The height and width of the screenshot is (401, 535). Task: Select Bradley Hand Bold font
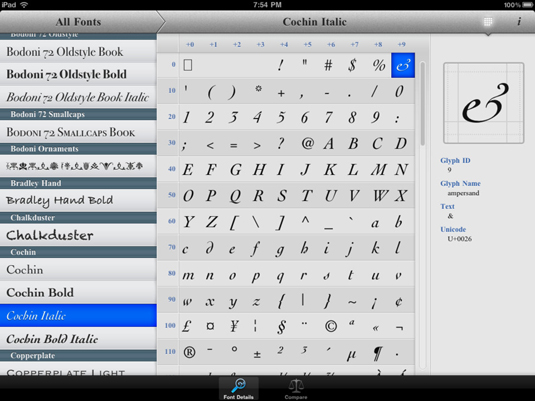tap(78, 200)
